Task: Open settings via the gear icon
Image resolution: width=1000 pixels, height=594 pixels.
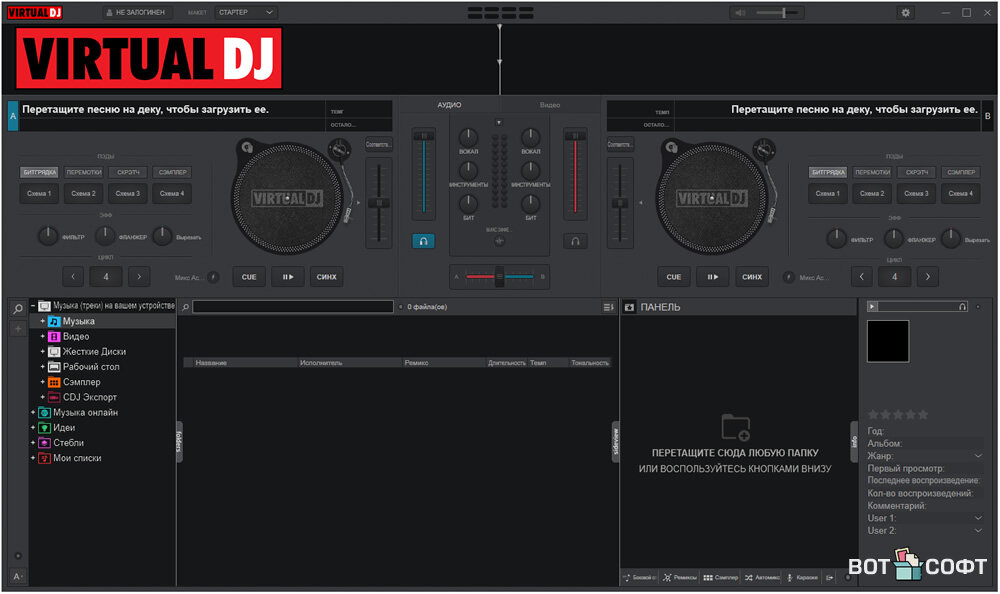Action: 906,13
